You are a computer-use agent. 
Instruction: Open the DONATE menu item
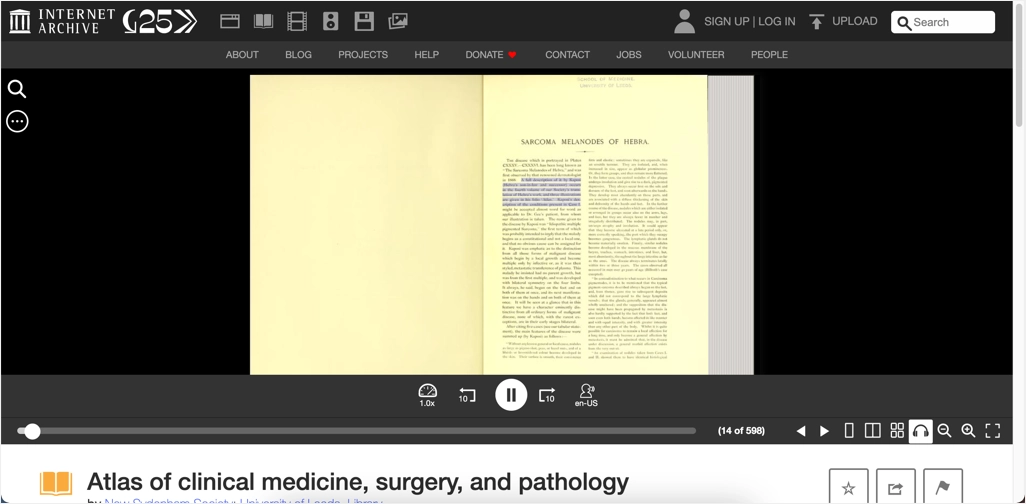click(x=491, y=55)
